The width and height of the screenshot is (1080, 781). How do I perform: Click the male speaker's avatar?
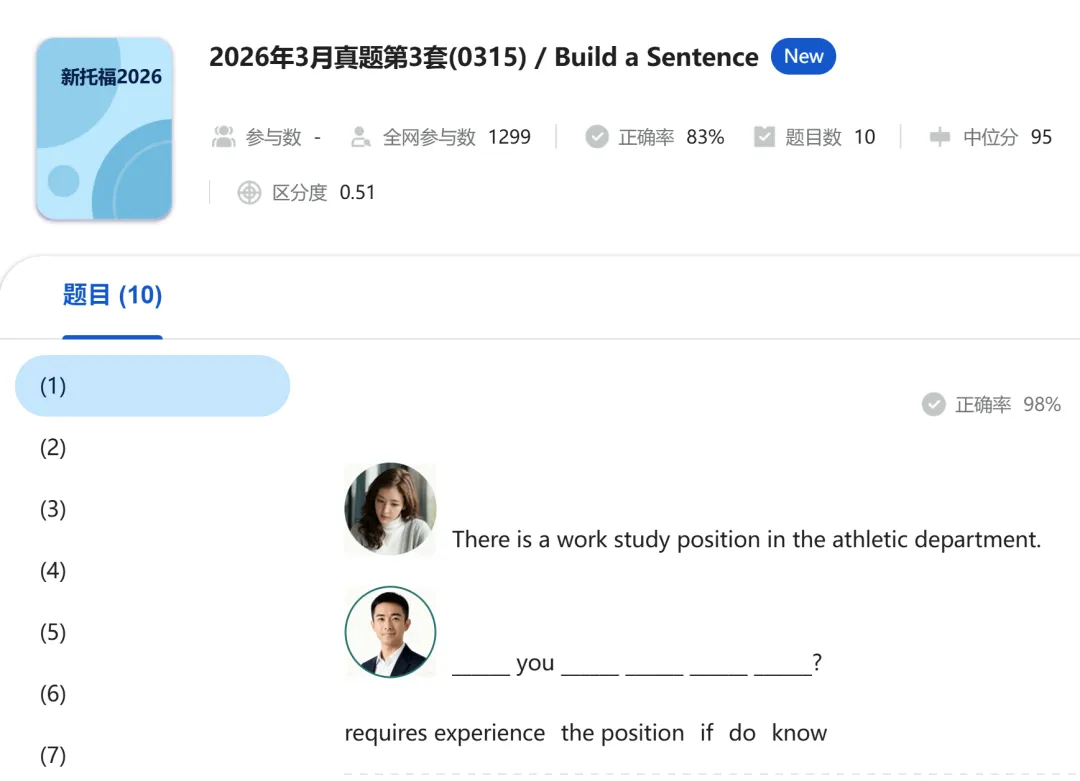(x=390, y=632)
